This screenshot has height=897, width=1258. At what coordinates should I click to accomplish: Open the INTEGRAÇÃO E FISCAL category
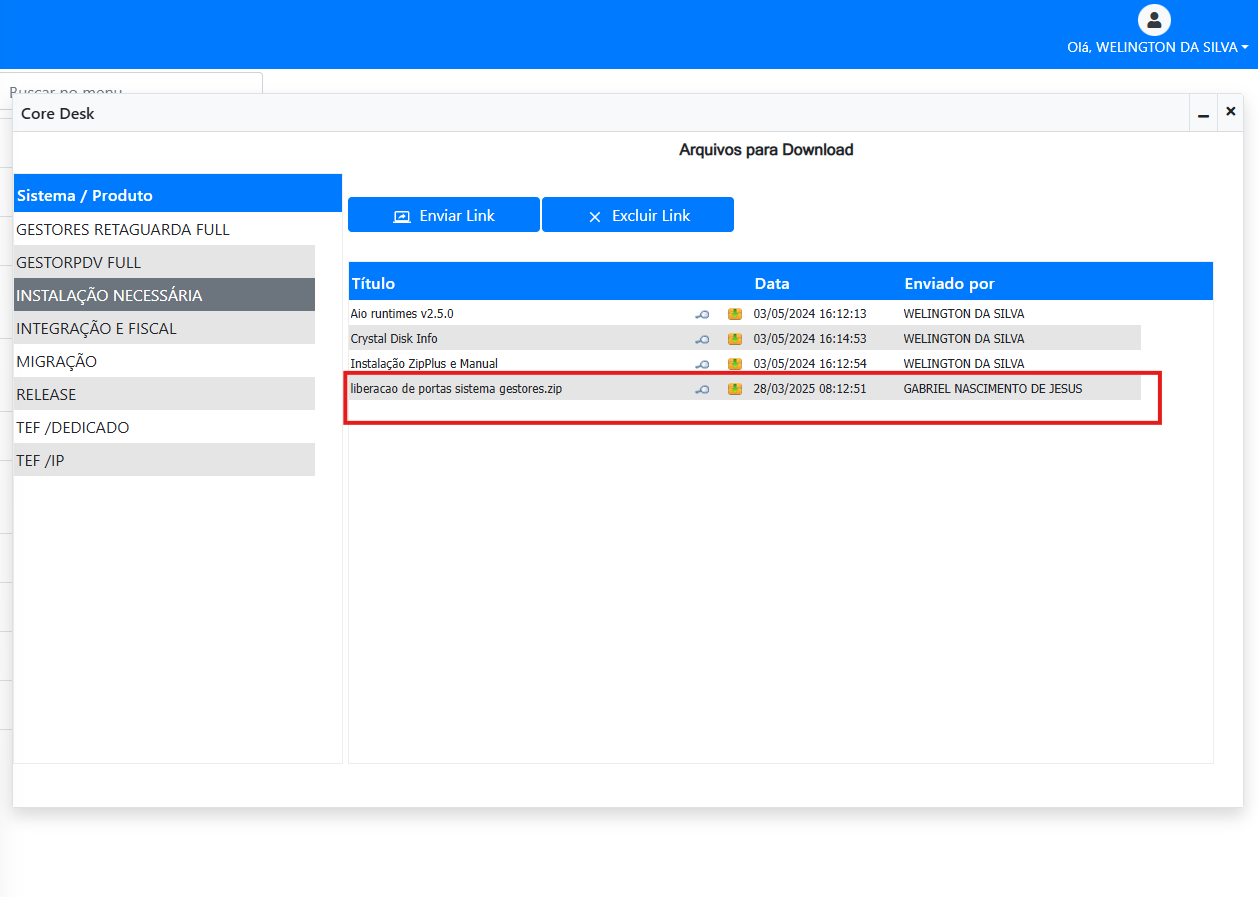point(96,328)
